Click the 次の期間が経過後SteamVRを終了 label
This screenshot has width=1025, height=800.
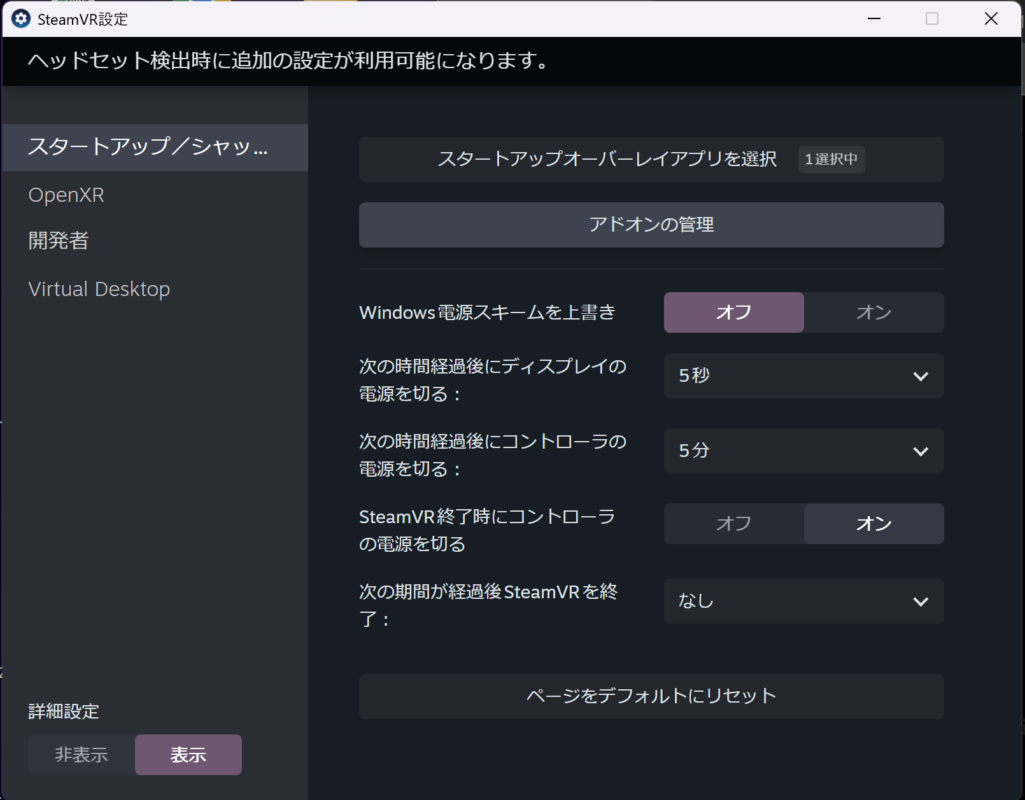coord(488,605)
